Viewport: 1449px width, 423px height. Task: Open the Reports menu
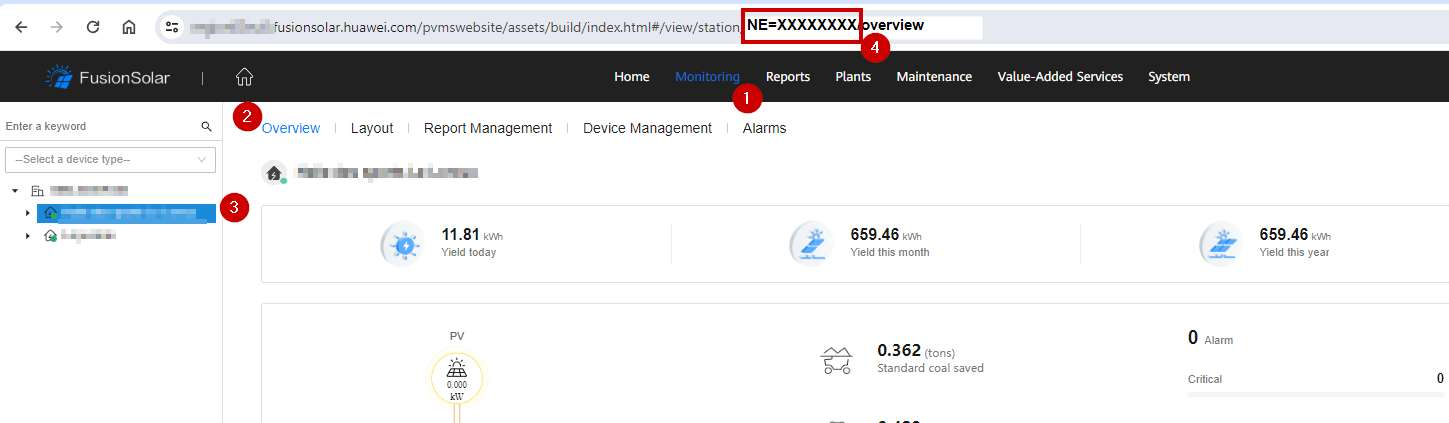click(x=787, y=77)
